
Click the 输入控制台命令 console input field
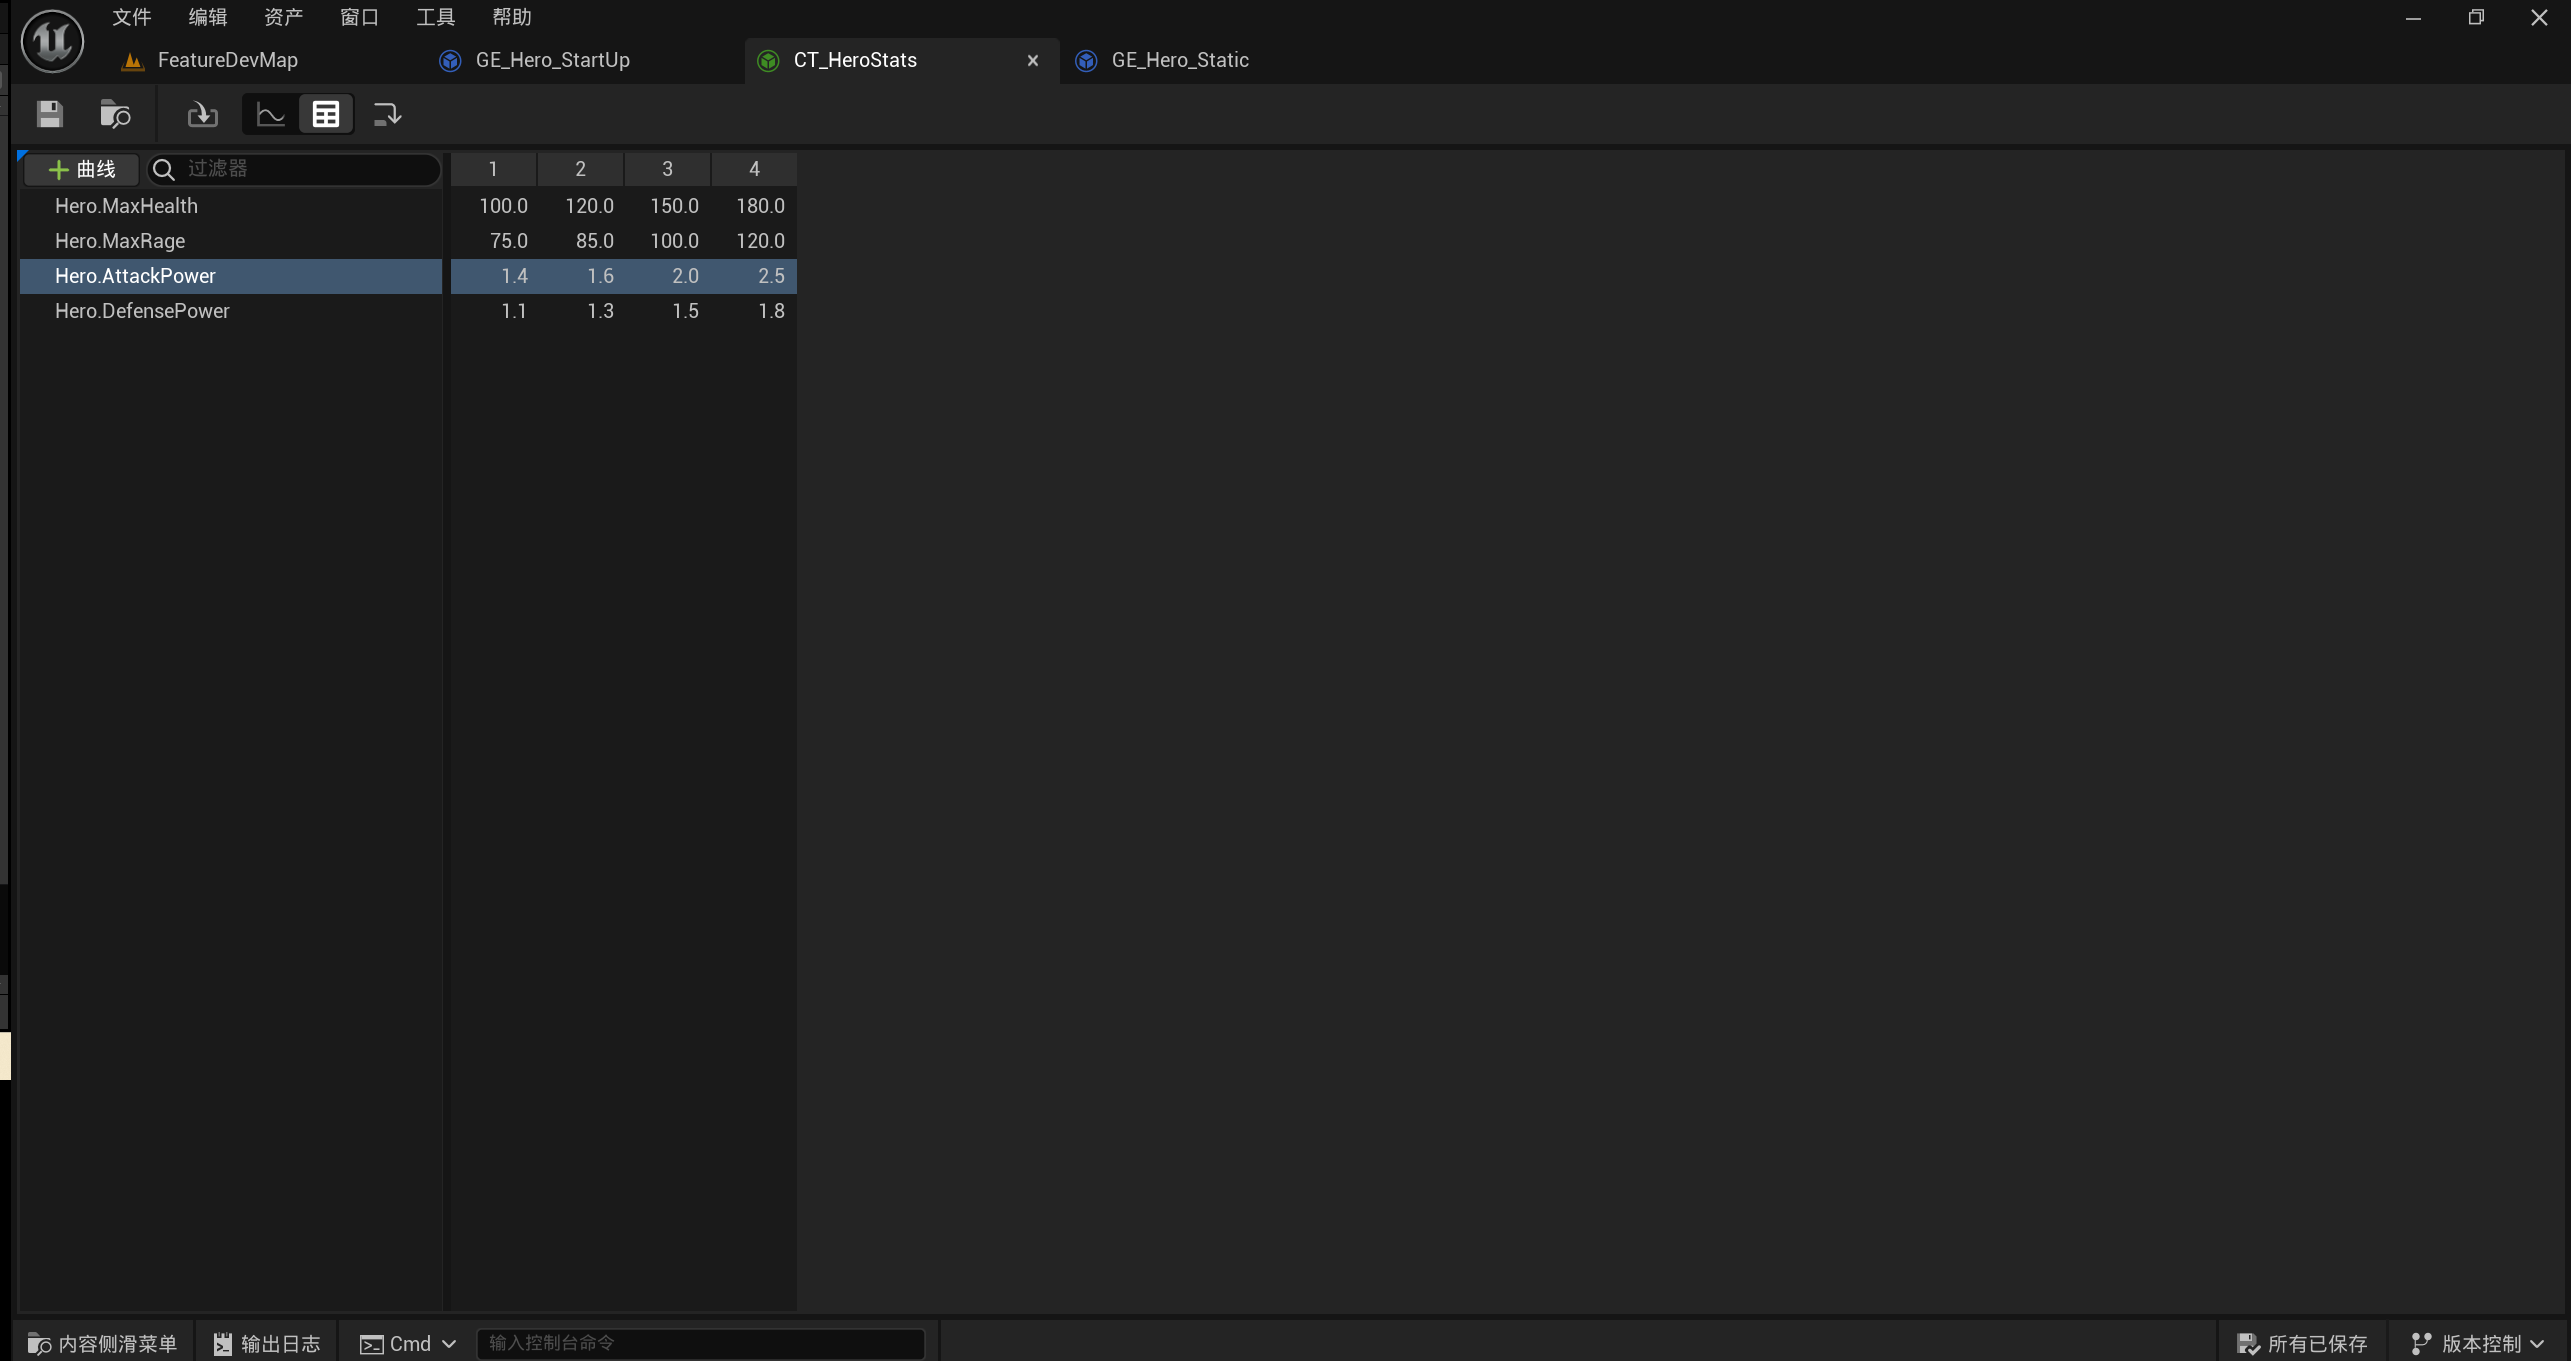[x=700, y=1343]
